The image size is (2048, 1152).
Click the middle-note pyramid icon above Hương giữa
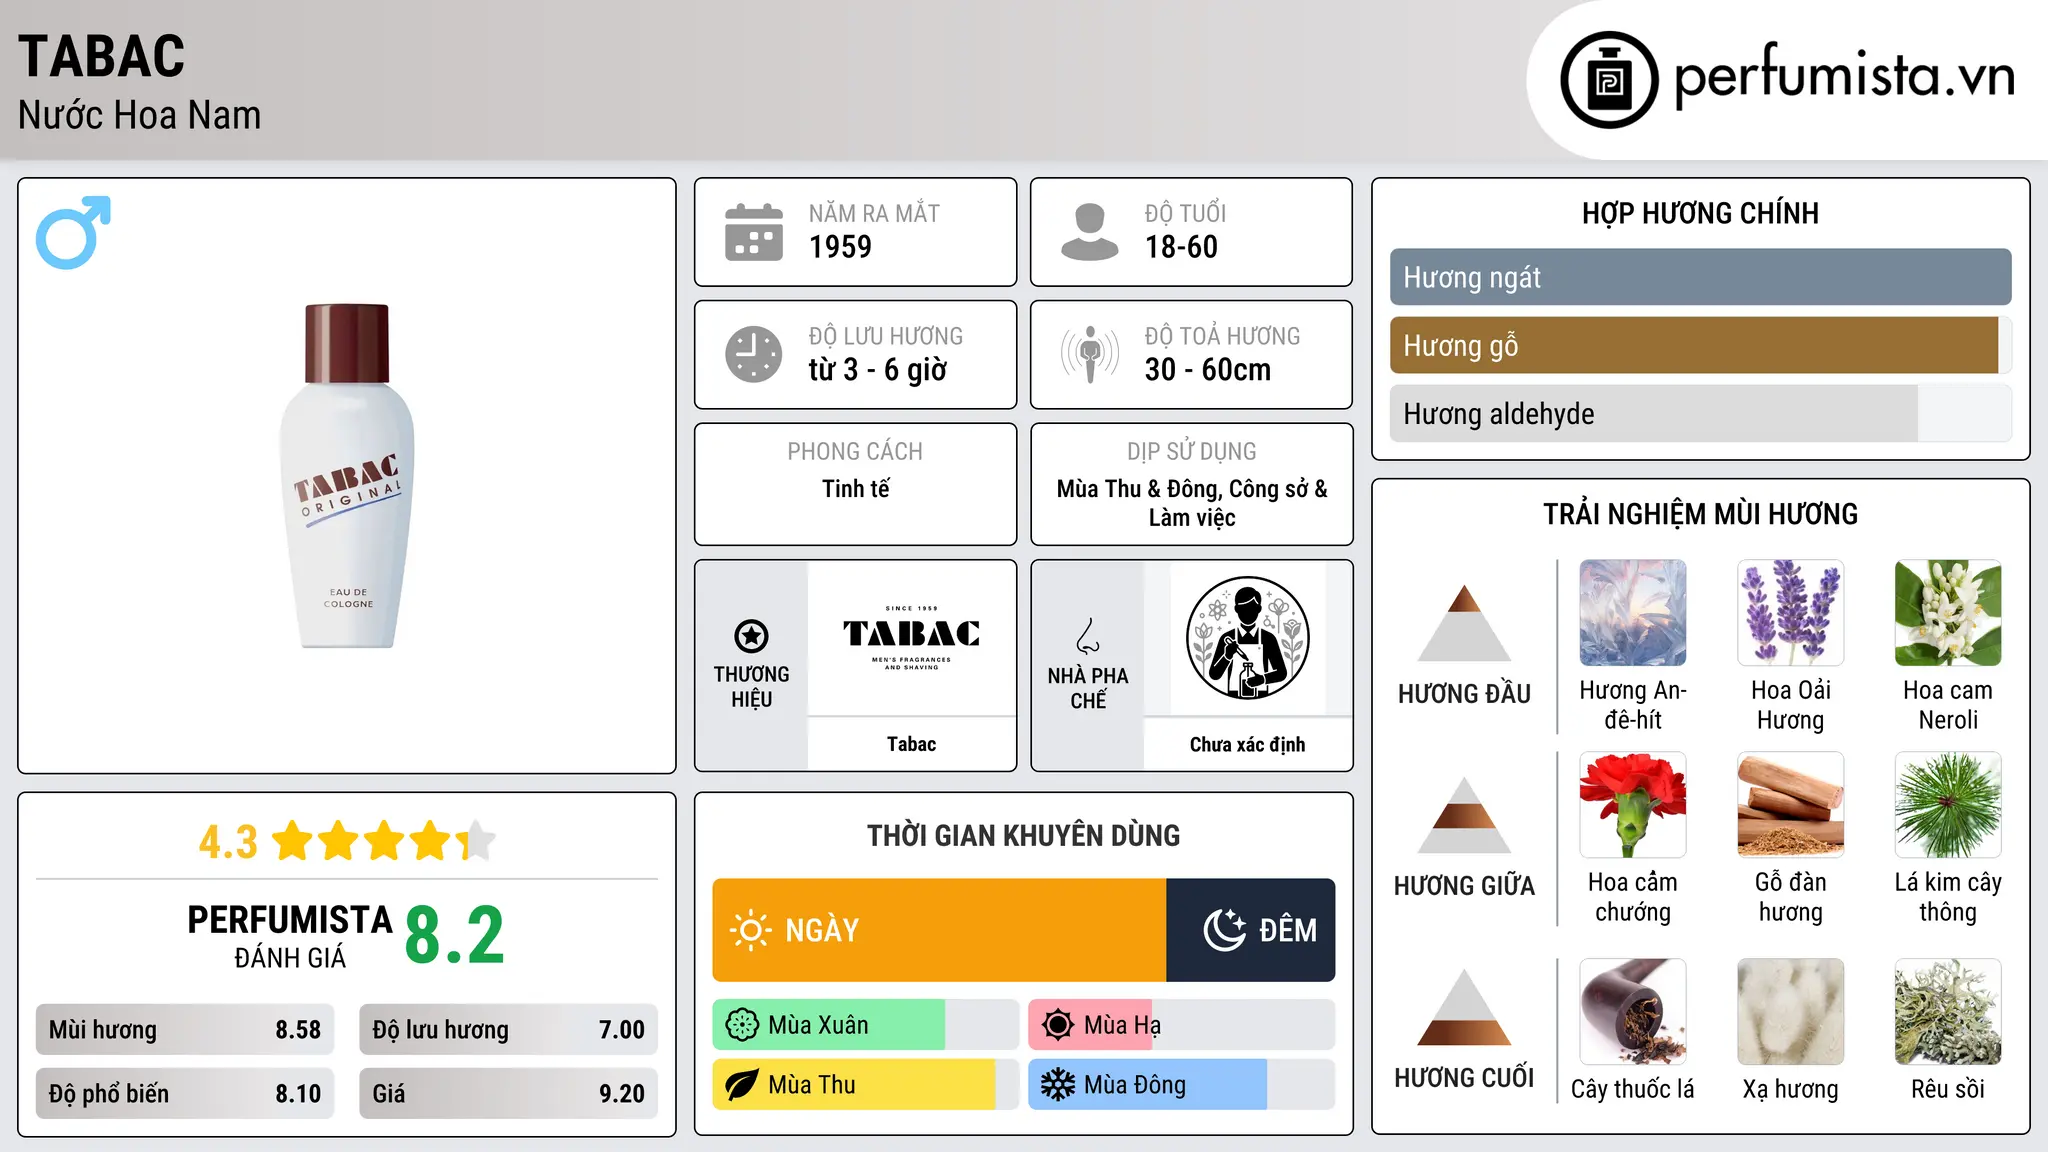pyautogui.click(x=1464, y=815)
